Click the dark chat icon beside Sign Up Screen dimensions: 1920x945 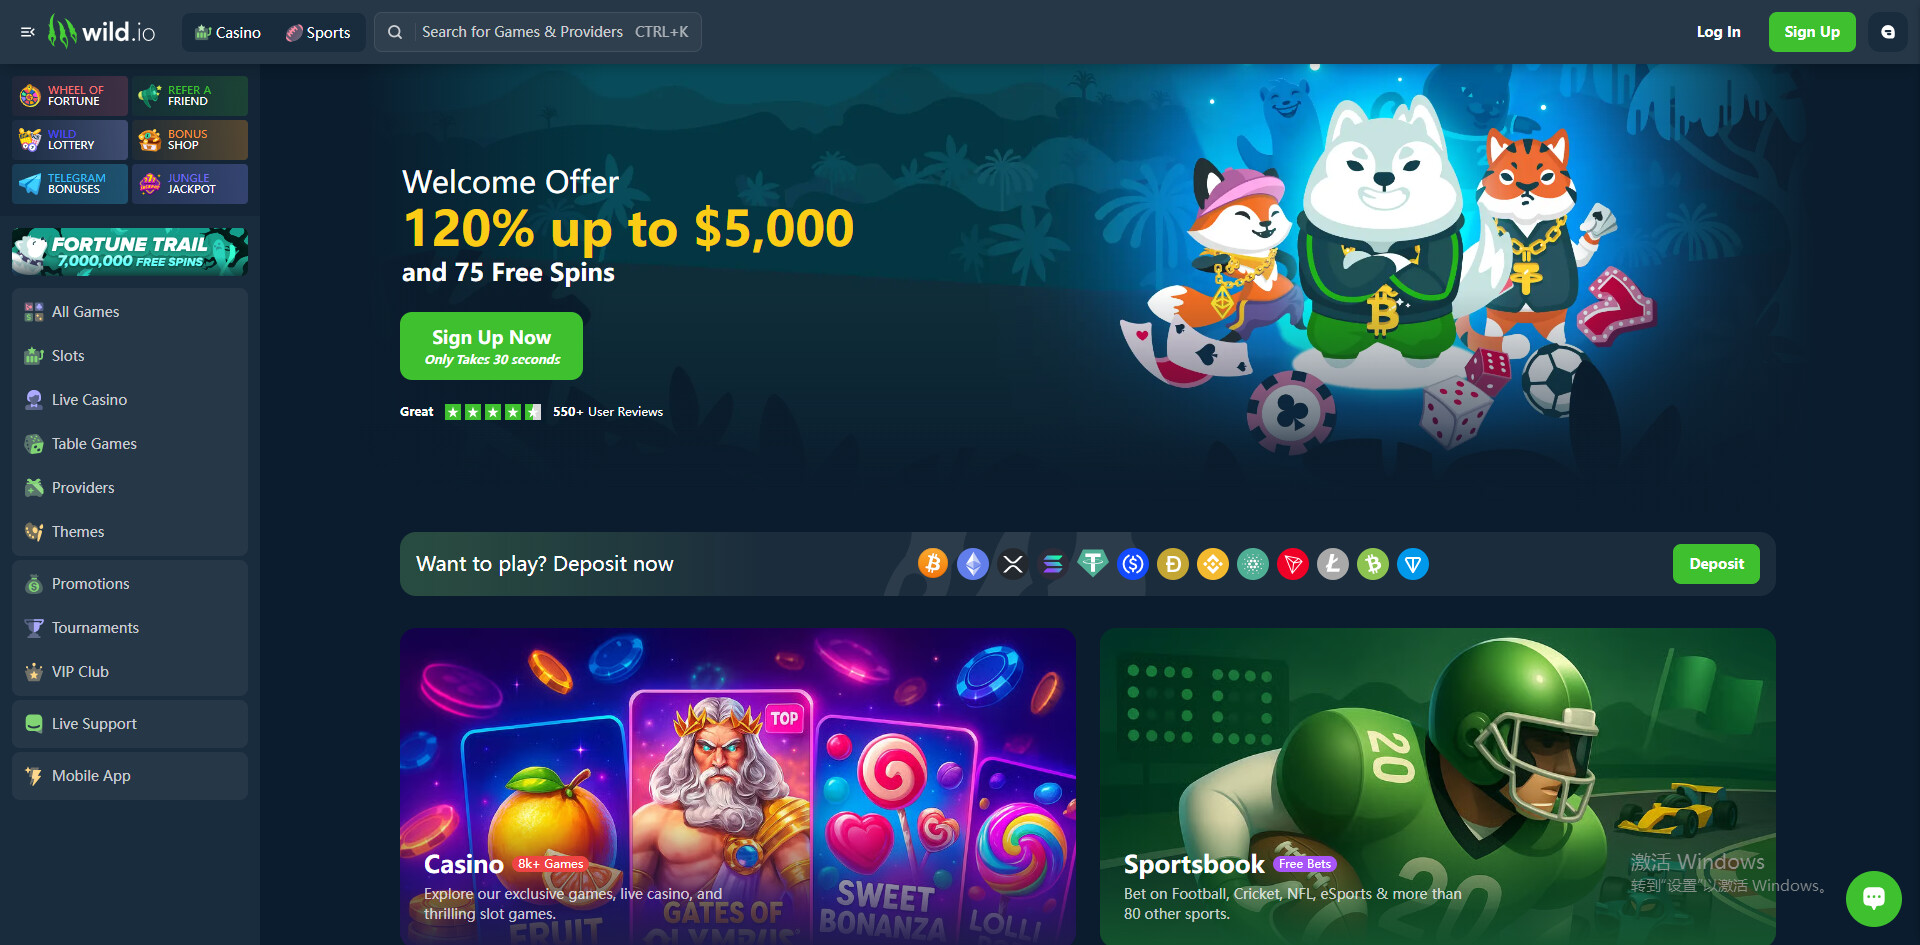pos(1888,32)
